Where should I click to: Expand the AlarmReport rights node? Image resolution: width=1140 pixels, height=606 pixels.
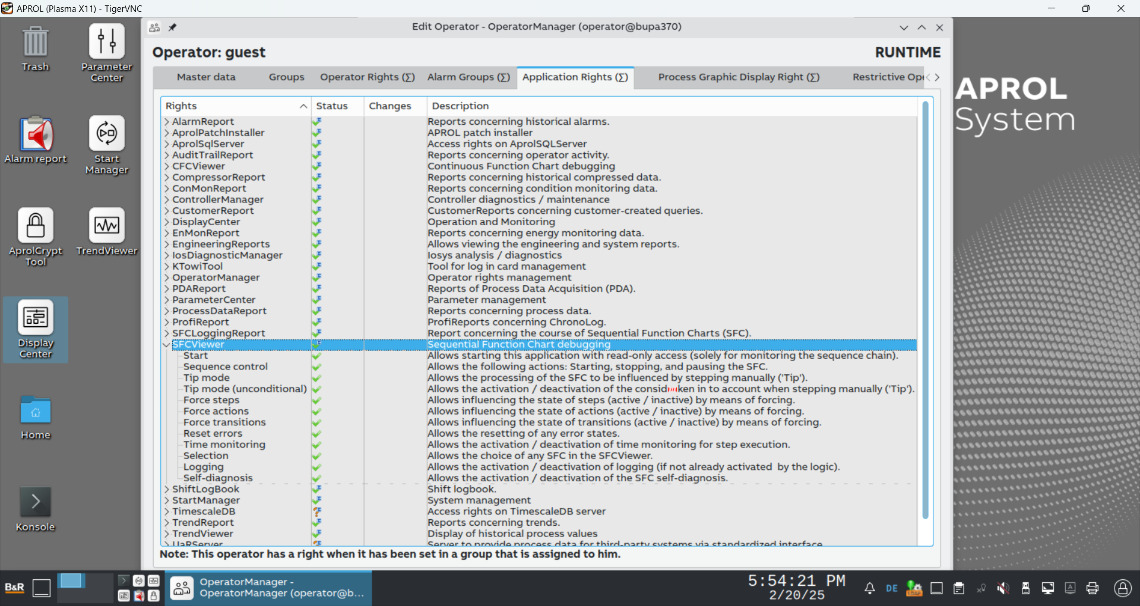coord(166,122)
